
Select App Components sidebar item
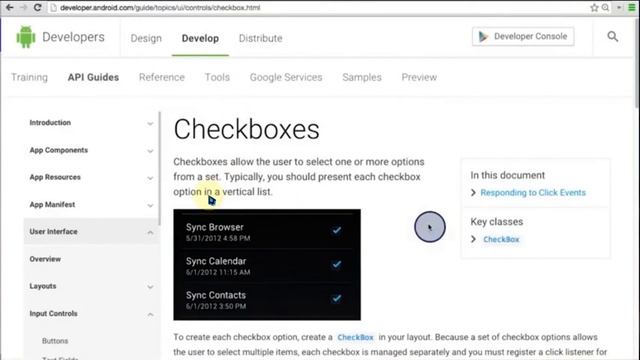tap(58, 150)
